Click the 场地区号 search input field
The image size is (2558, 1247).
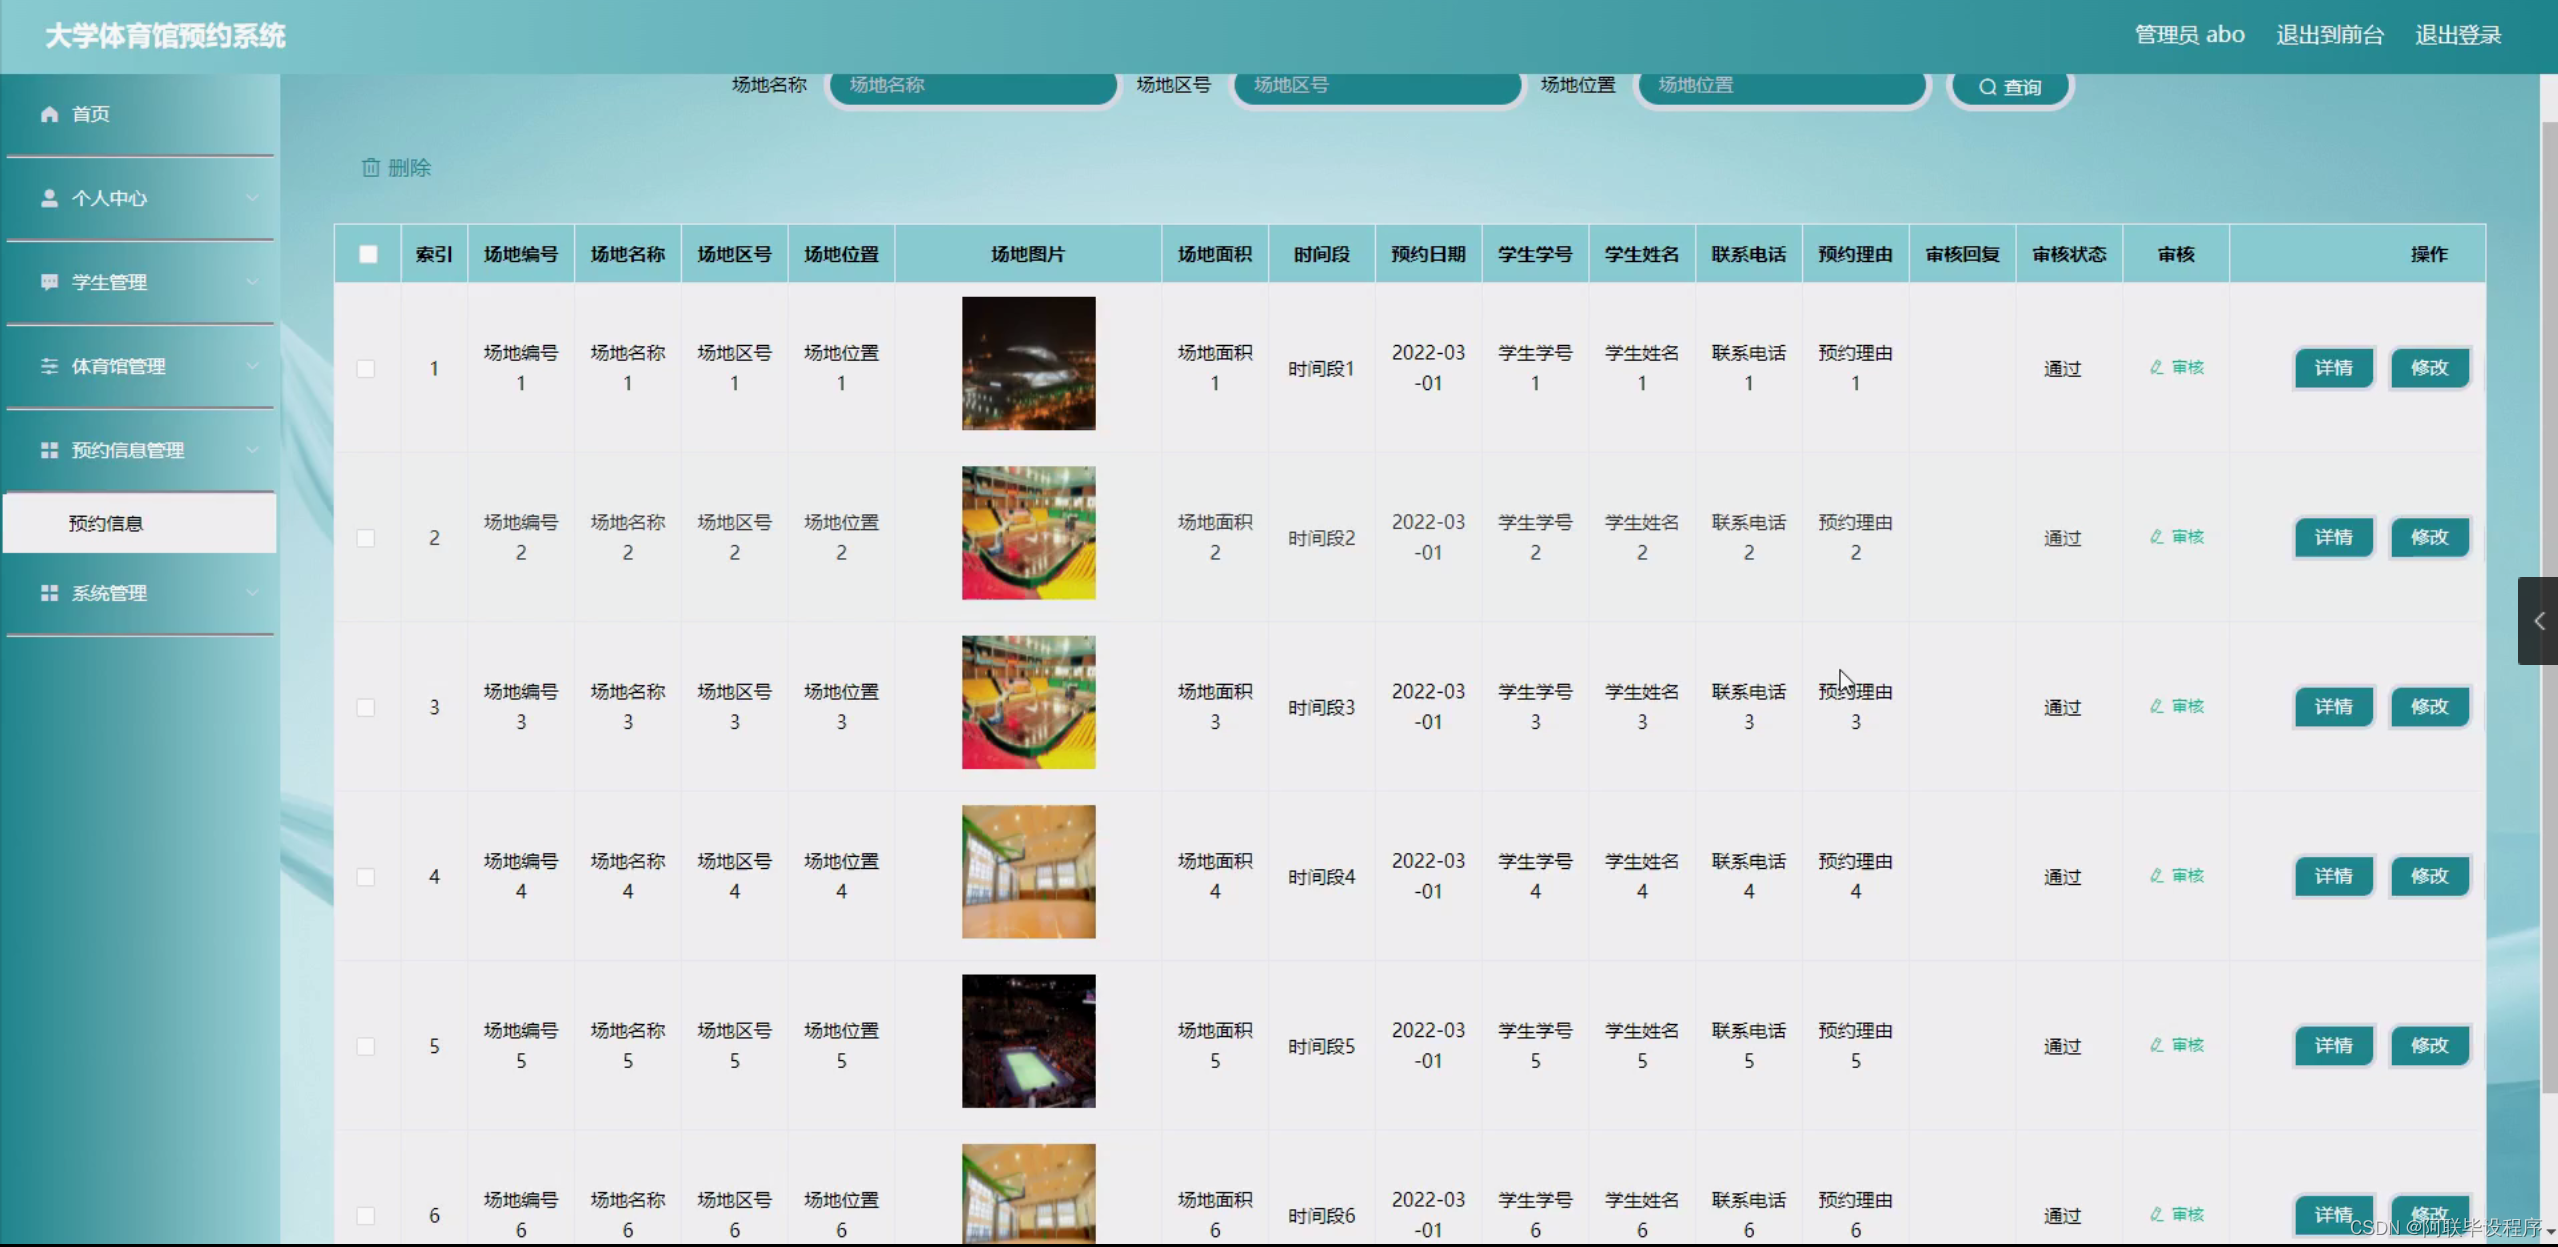(x=1376, y=86)
